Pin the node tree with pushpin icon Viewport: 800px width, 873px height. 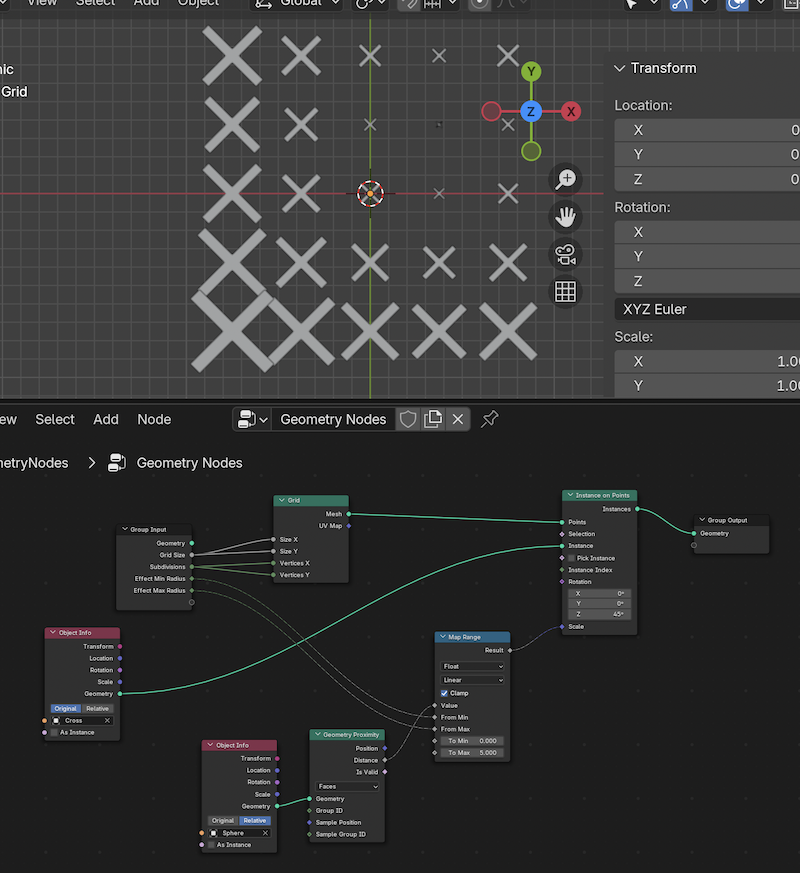click(x=489, y=419)
